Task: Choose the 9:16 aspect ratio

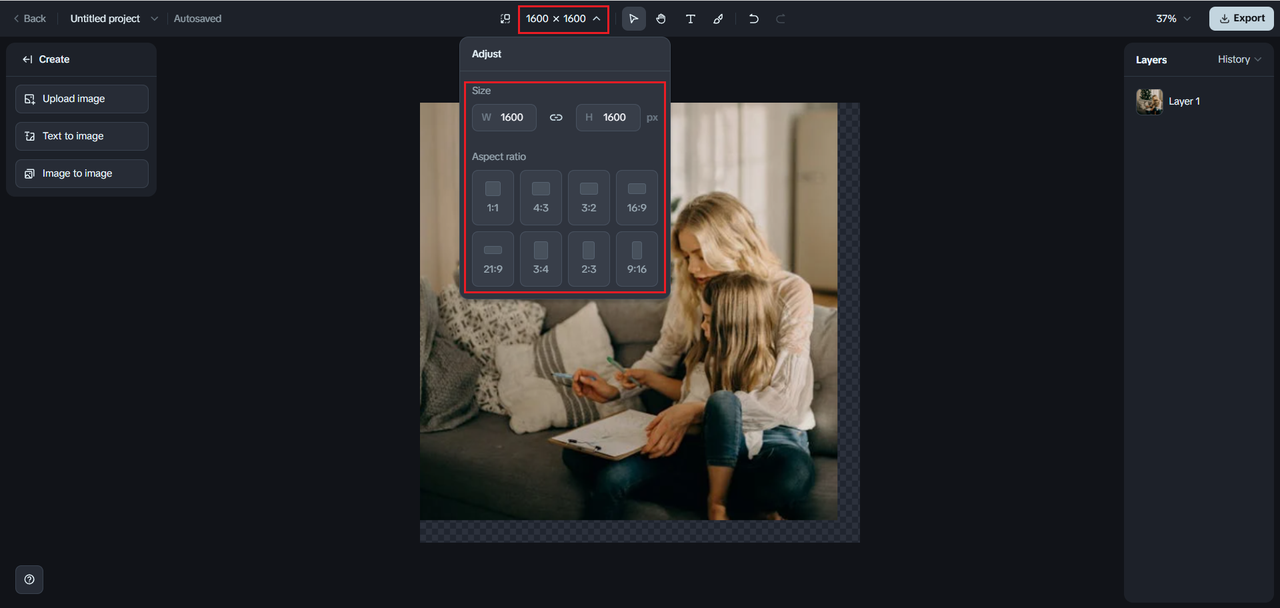Action: pos(637,259)
